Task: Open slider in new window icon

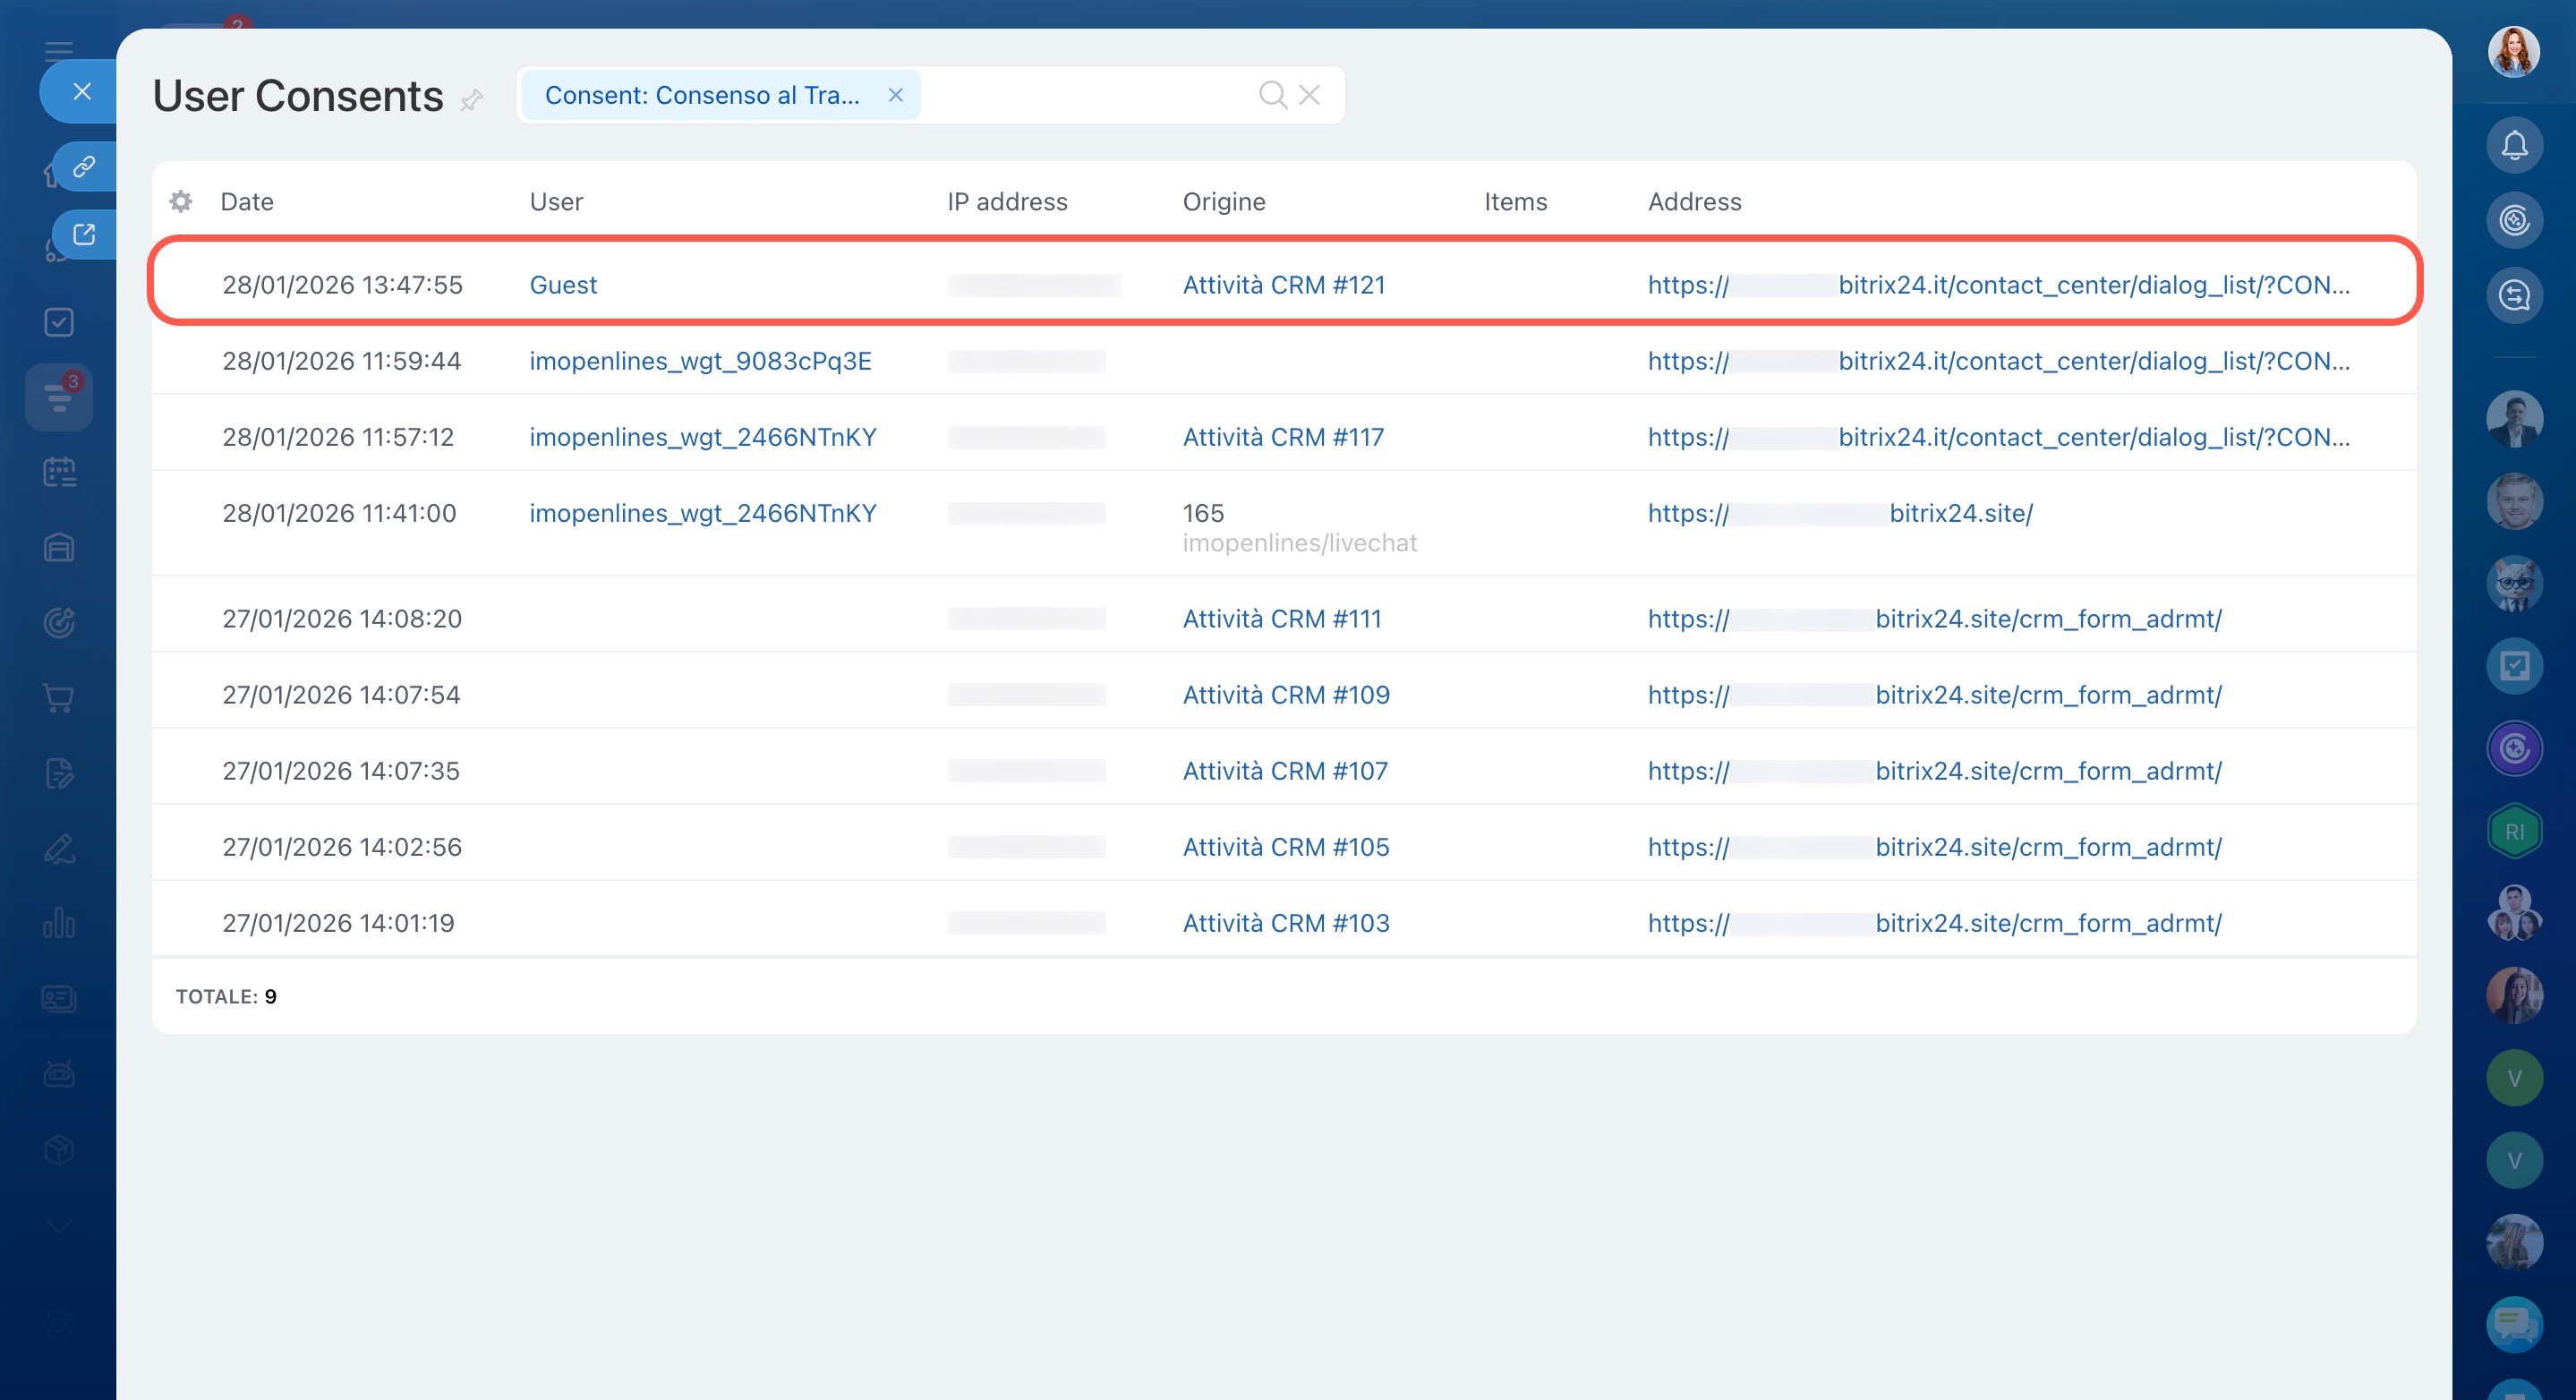Action: click(x=85, y=235)
